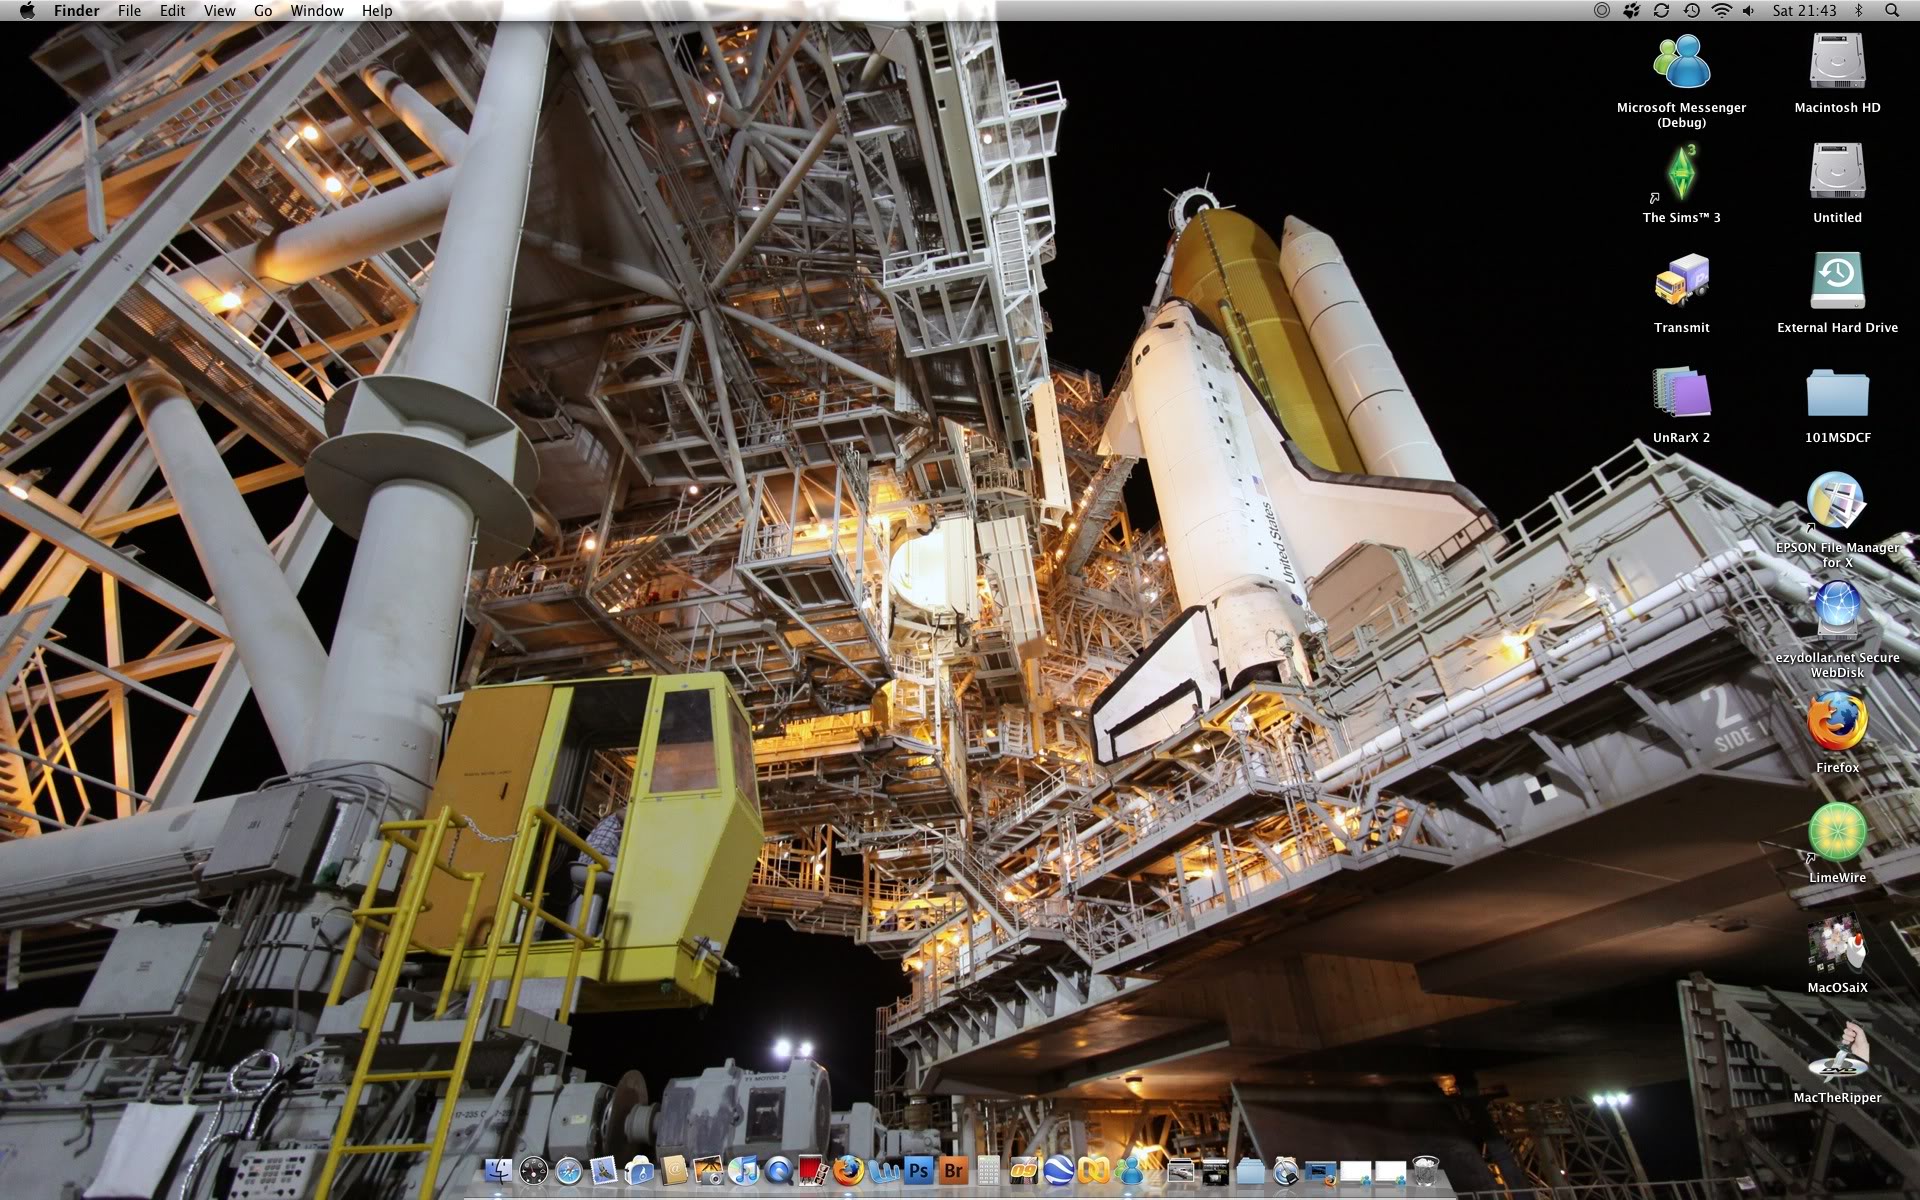The width and height of the screenshot is (1920, 1200).
Task: Open the Go menu in Finder
Action: [x=262, y=10]
